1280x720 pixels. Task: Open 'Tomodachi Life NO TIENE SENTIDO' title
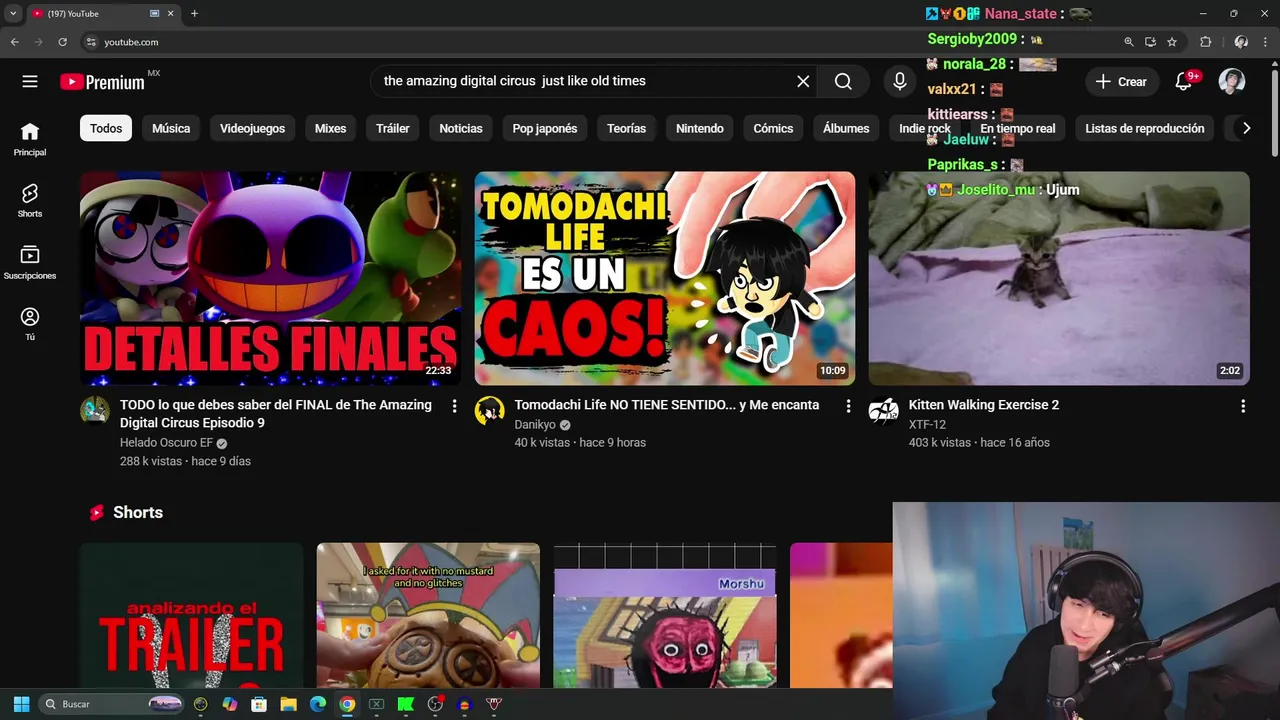tap(667, 405)
